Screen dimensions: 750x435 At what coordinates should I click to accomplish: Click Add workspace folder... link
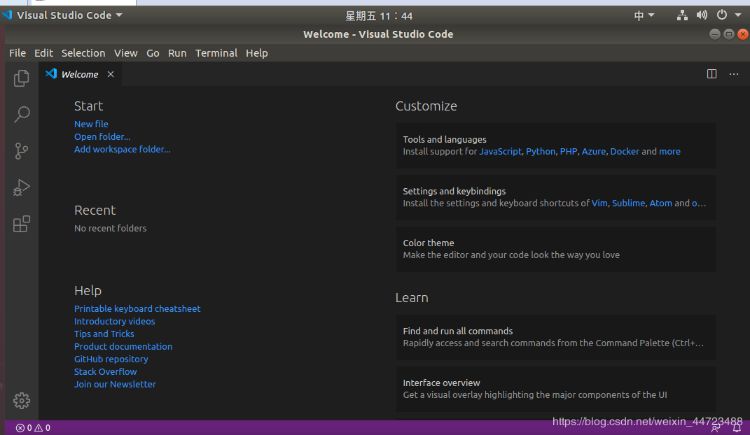click(122, 149)
